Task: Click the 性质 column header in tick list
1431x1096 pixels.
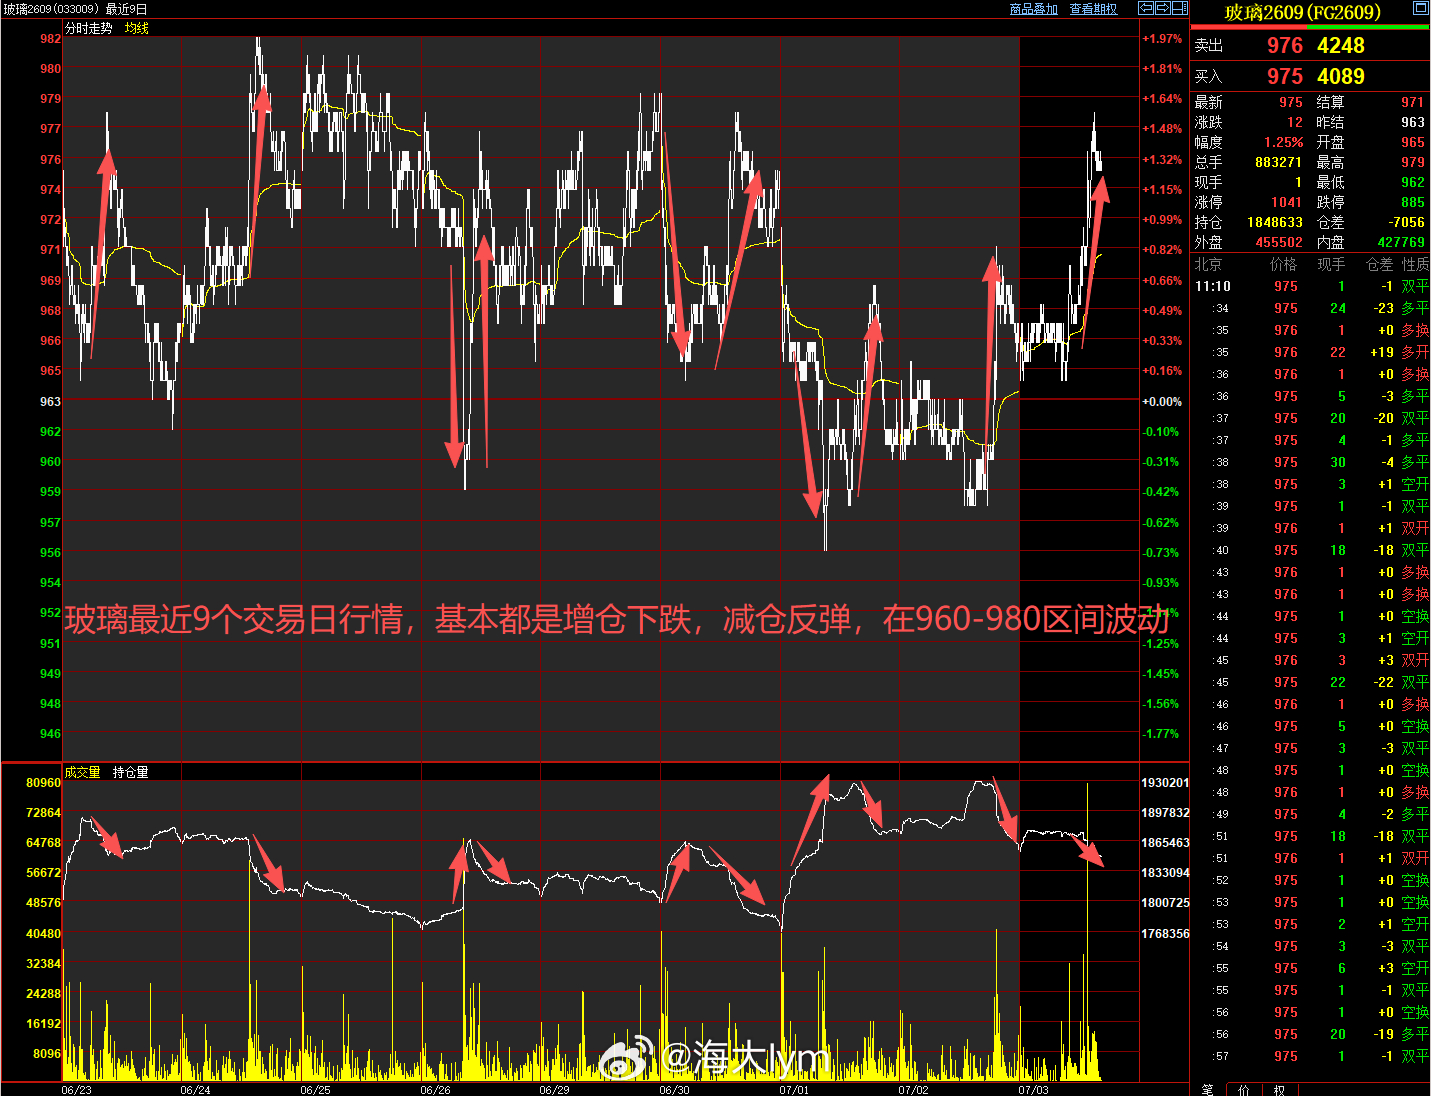Action: [1415, 264]
